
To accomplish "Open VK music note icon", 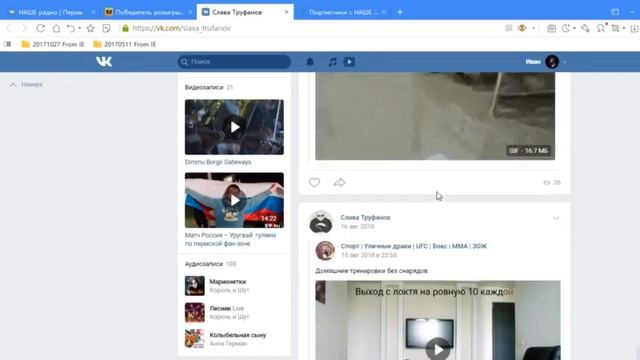I will tap(332, 62).
